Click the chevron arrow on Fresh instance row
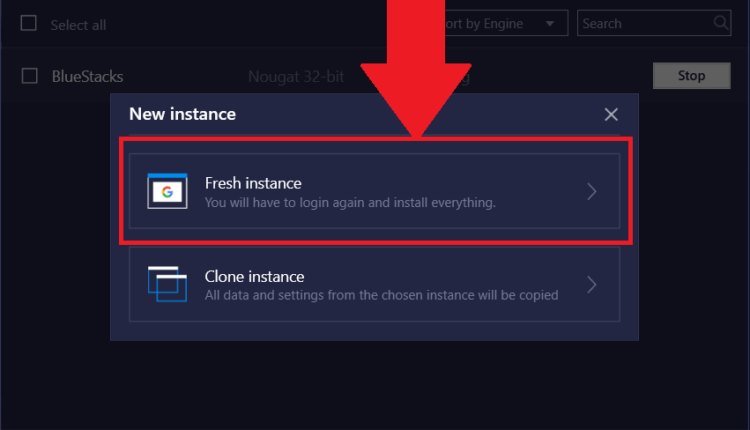The image size is (750, 430). click(592, 192)
